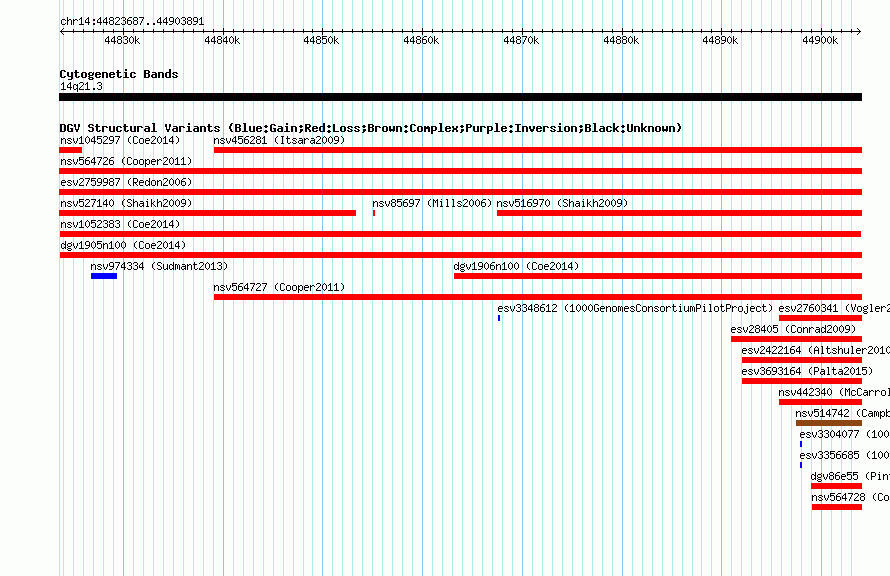Open variant dgv86e55 label

(850, 476)
